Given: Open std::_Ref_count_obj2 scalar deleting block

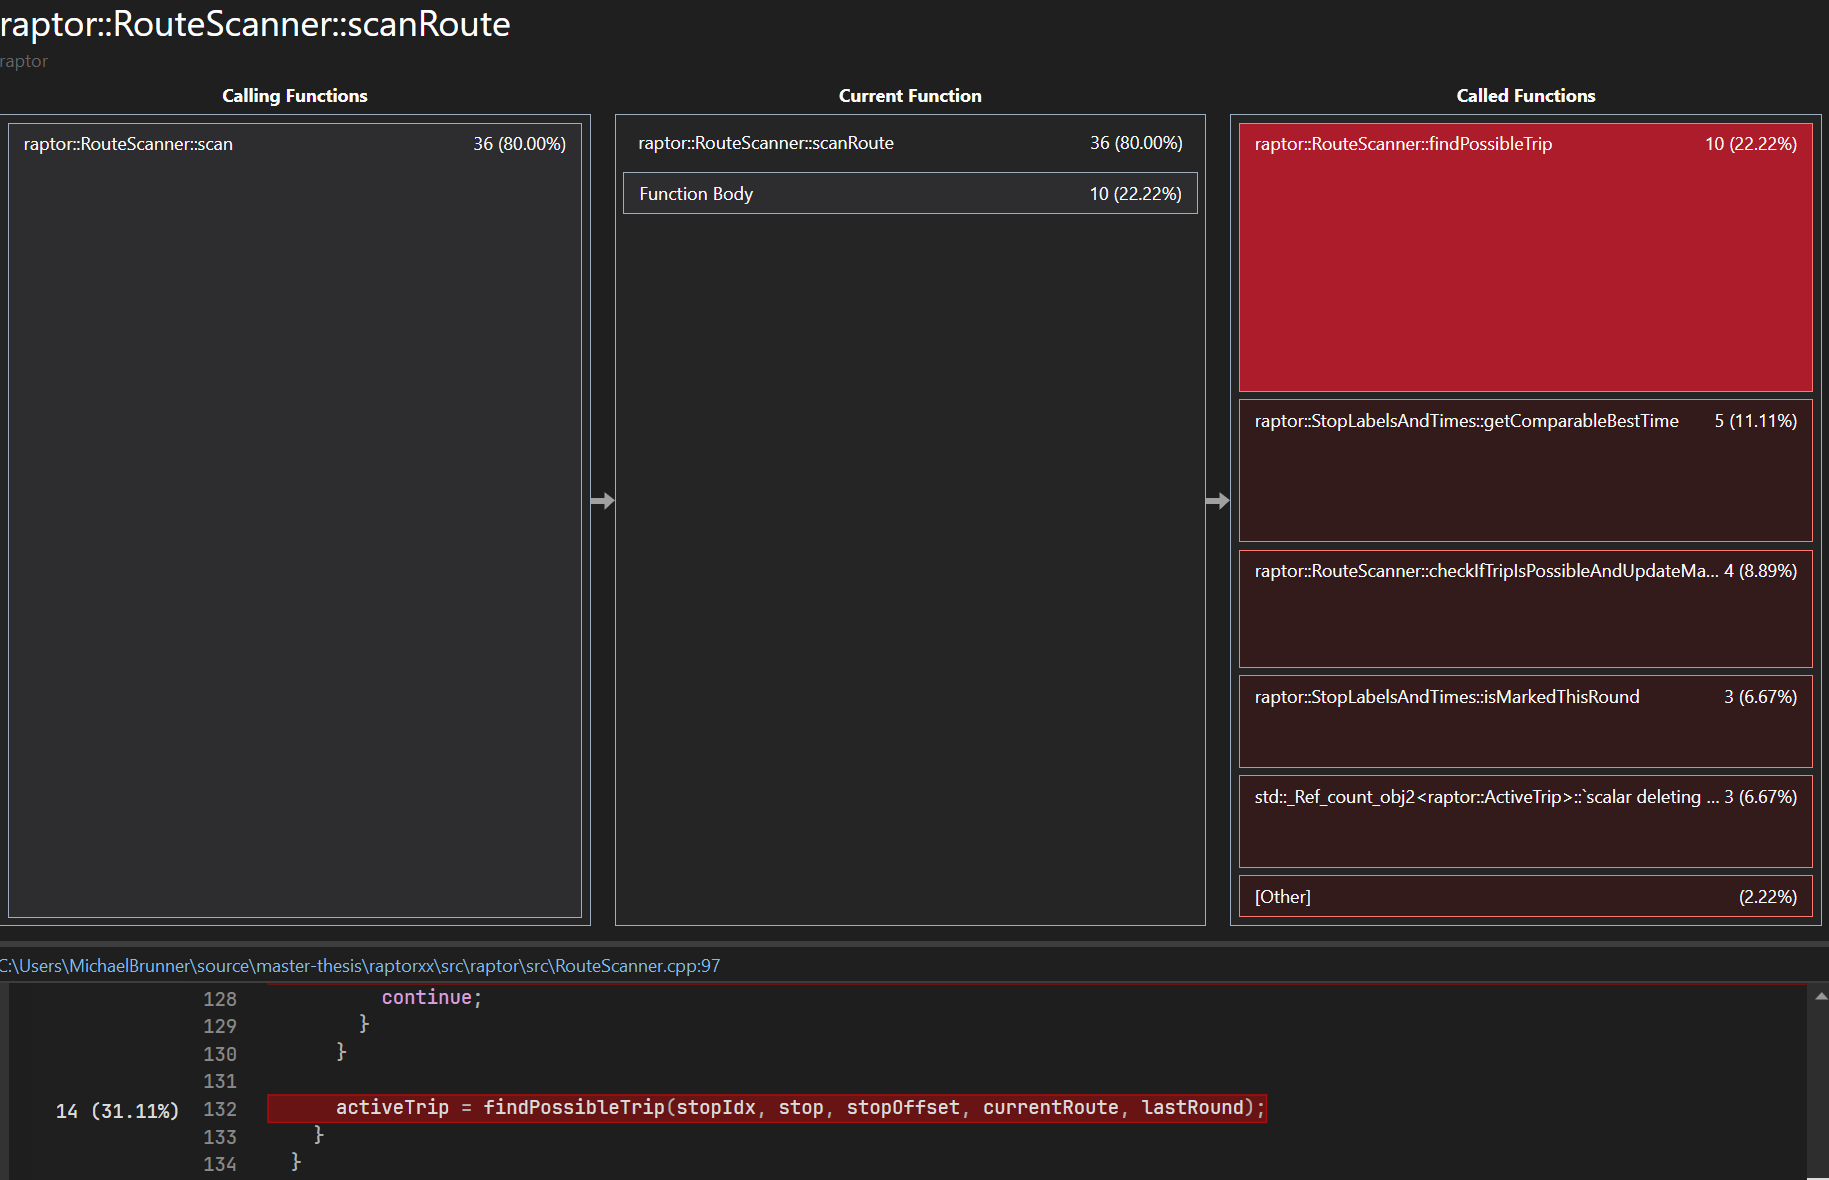Looking at the screenshot, I should [1525, 821].
